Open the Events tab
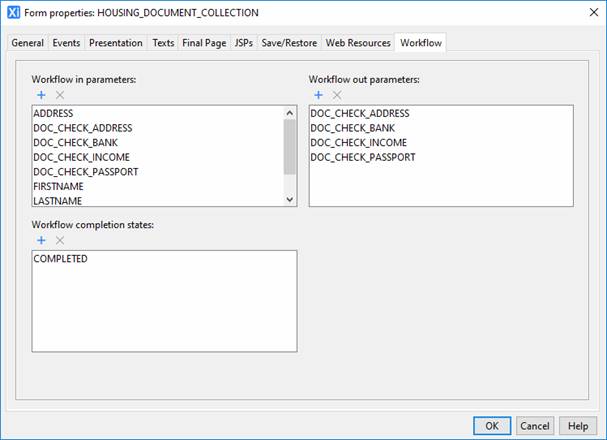The height and width of the screenshot is (440, 607). (66, 43)
